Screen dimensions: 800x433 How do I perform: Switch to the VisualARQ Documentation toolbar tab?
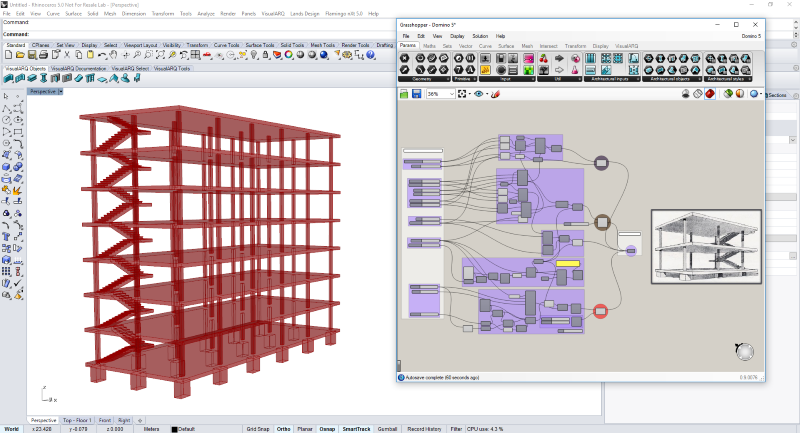tap(79, 68)
